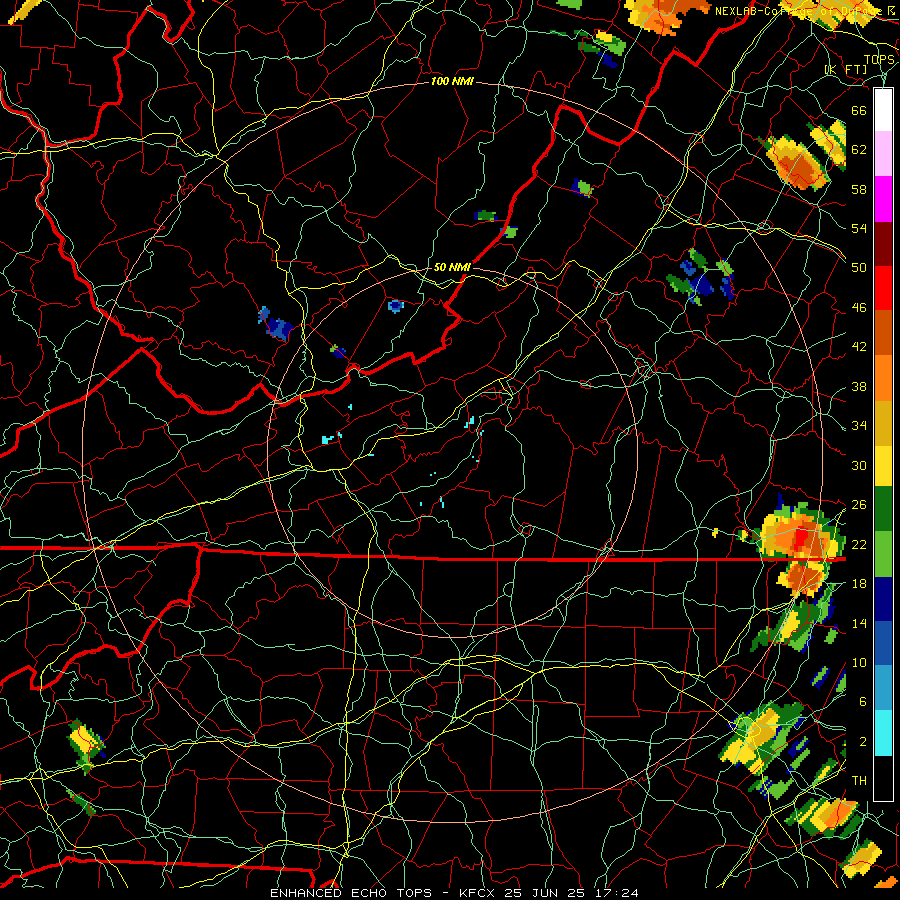Viewport: 900px width, 900px height.
Task: Click the bright yellow legend swatch
Action: pos(883,466)
